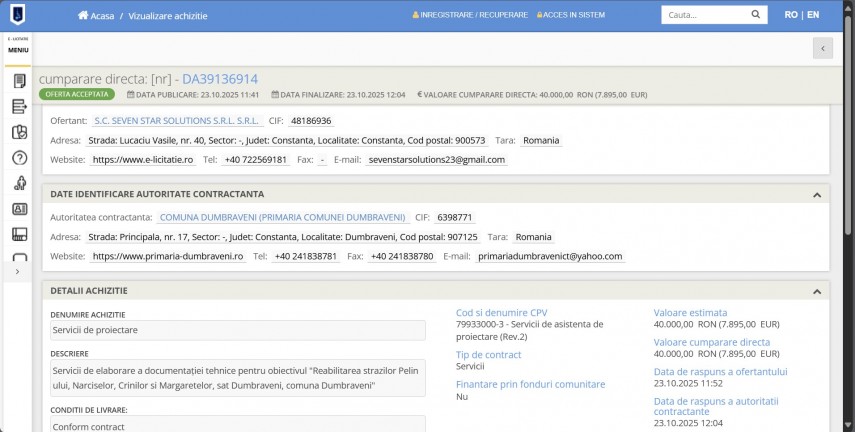Click the shield and document sidebar icon

18,132
